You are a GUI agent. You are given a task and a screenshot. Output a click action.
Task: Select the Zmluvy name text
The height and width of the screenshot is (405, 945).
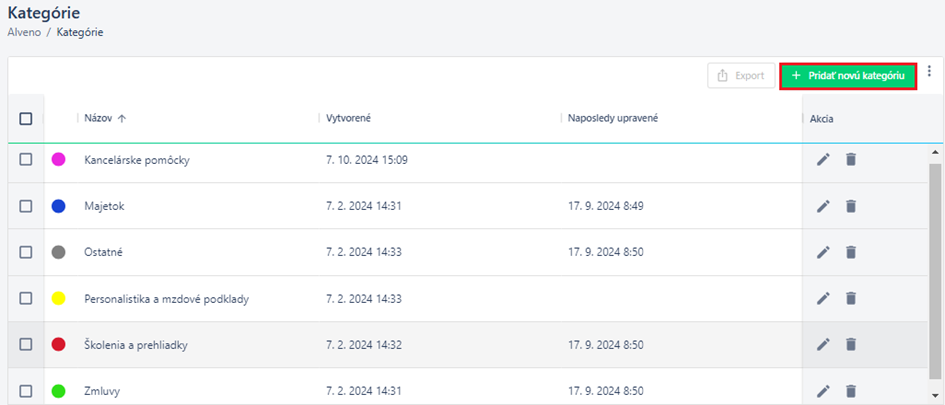pyautogui.click(x=102, y=391)
